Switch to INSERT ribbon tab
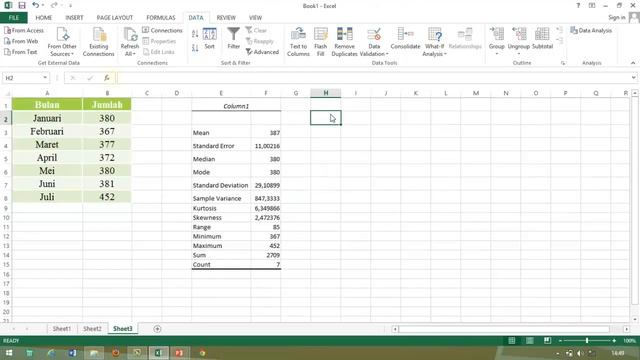The width and height of the screenshot is (640, 360). point(74,18)
